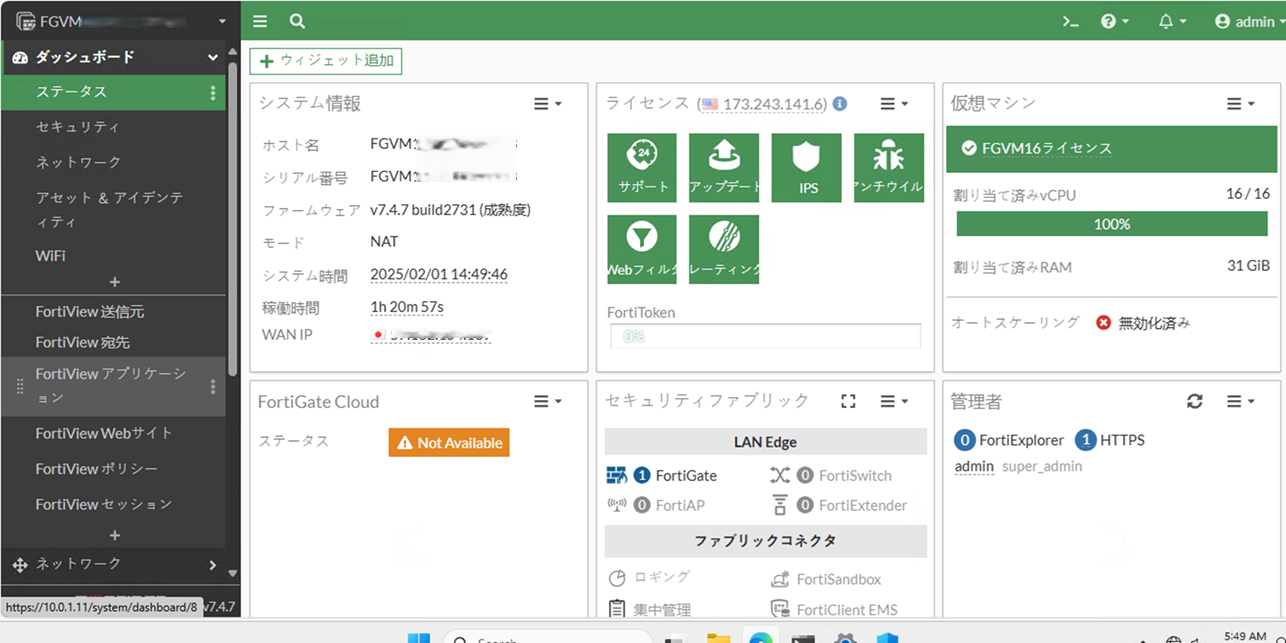Refresh the 管理者 widget
Screen dimensions: 1286x643
(x=1194, y=401)
